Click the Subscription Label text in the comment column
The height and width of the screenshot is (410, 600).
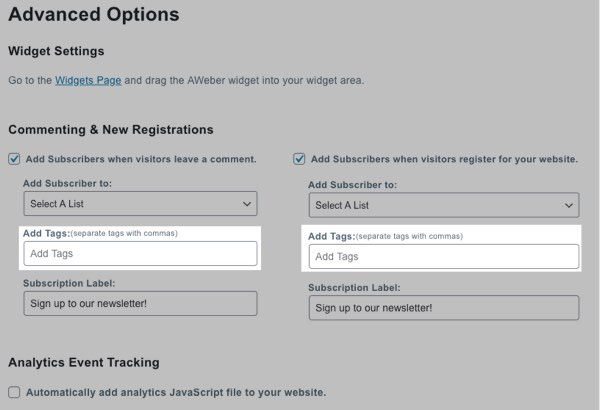72,283
